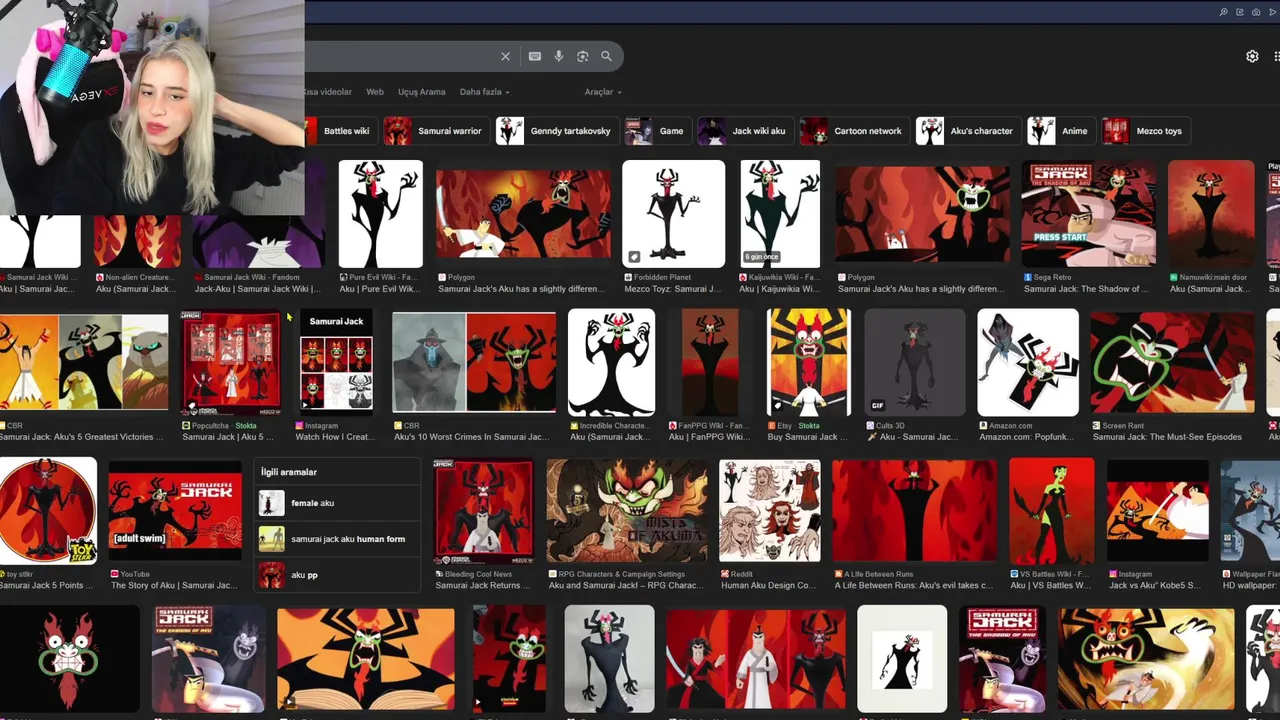The height and width of the screenshot is (720, 1280).
Task: Open the Screen Rant Must-See Episodes image
Action: coord(1172,362)
